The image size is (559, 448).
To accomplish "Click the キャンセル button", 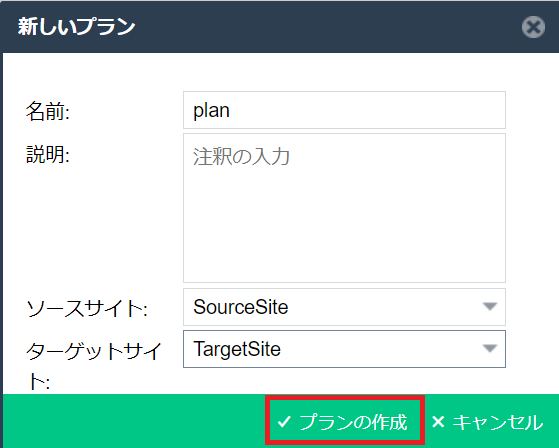I will pyautogui.click(x=487, y=422).
